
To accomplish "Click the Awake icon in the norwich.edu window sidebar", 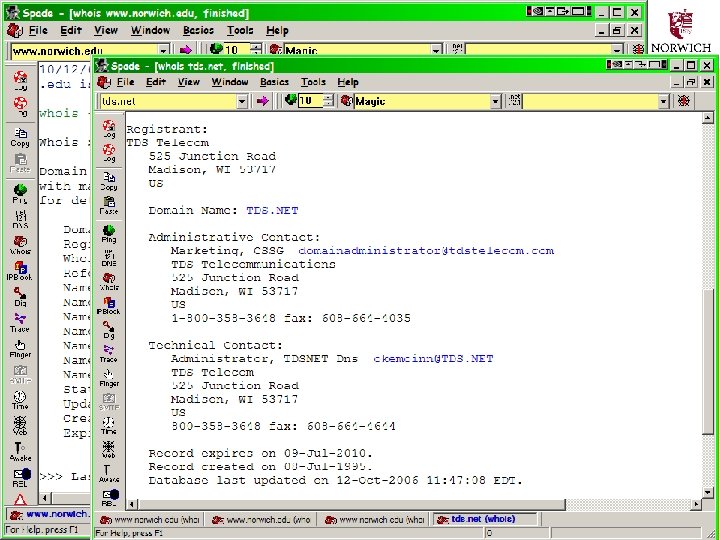I will pyautogui.click(x=20, y=452).
